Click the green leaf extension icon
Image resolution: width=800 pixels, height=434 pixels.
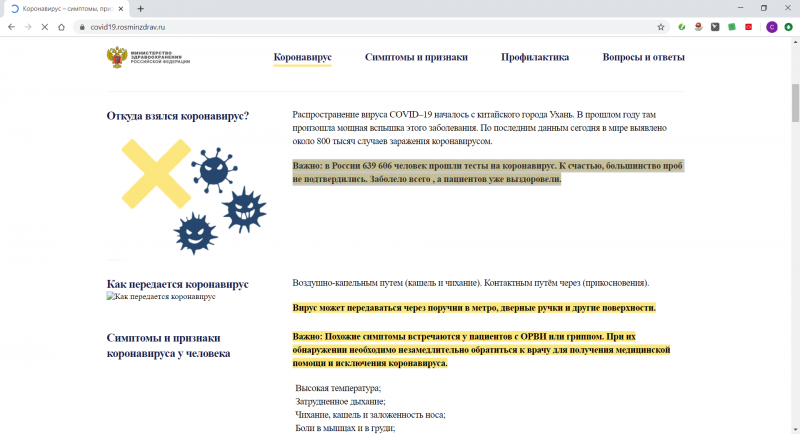pos(682,27)
